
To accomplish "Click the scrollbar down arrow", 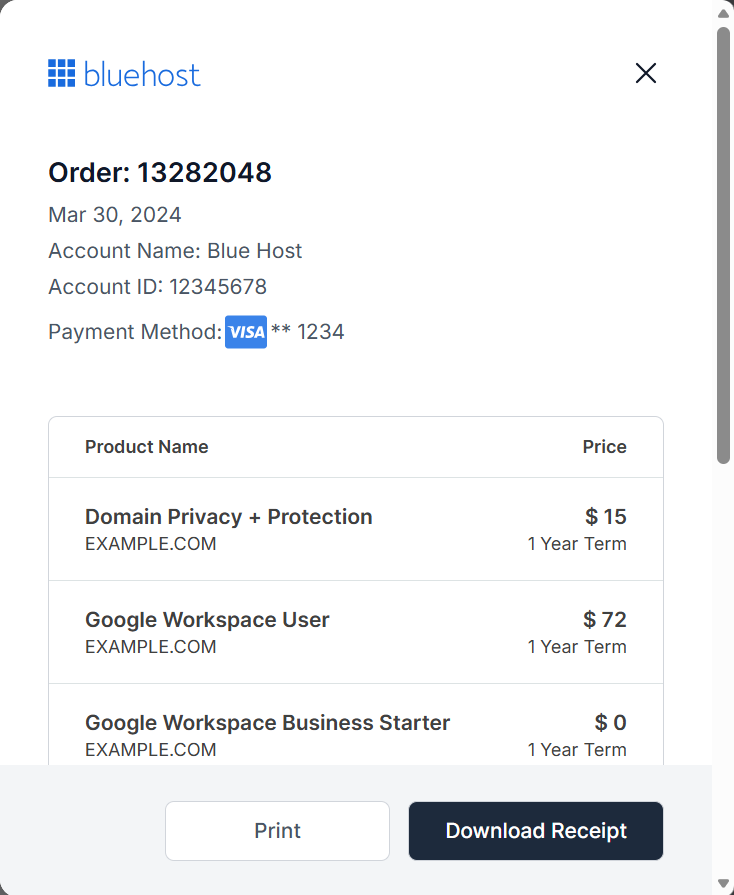I will coord(721,884).
